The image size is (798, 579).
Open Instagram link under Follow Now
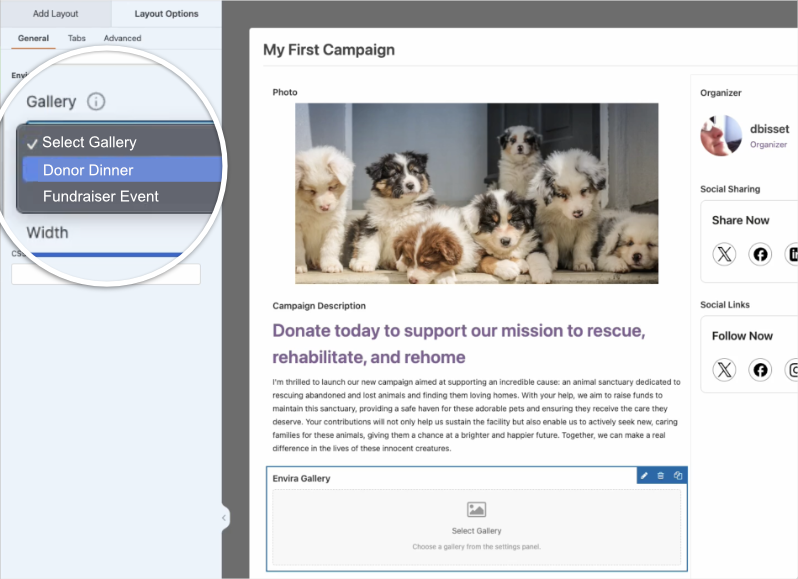point(792,369)
